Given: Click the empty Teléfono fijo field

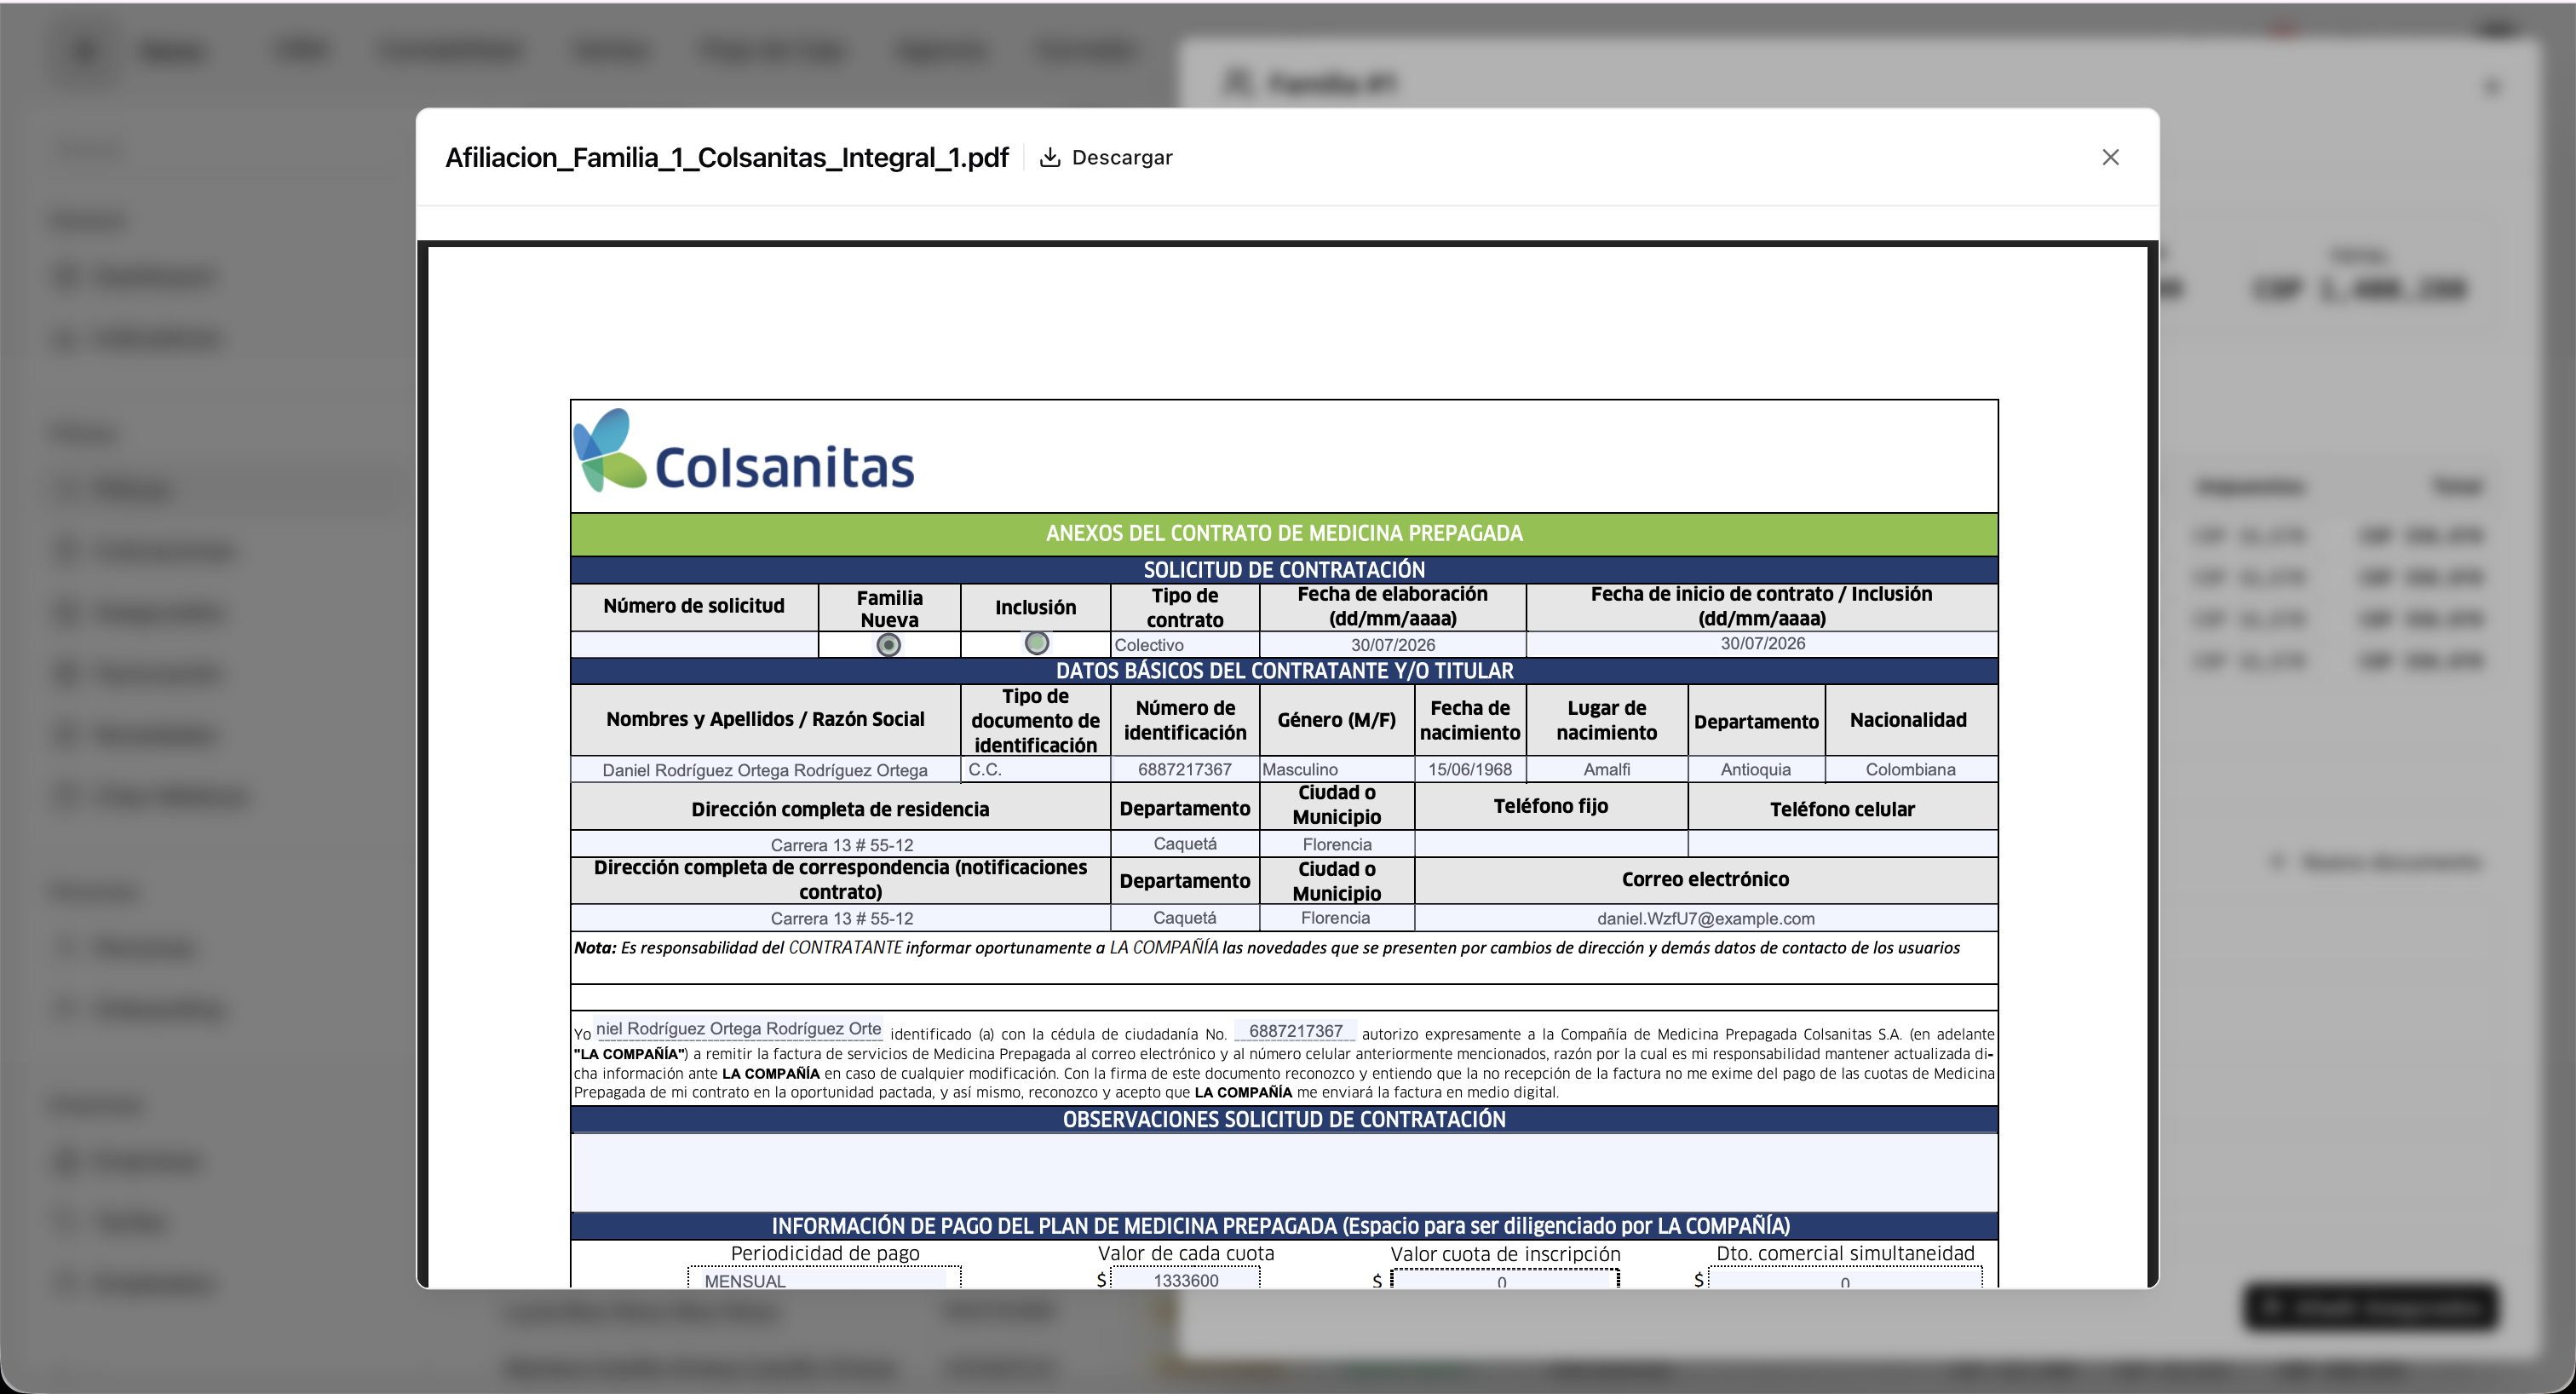Looking at the screenshot, I should [x=1550, y=843].
